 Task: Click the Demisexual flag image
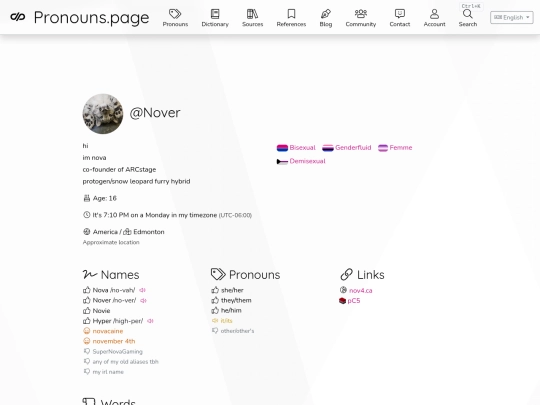coord(282,162)
